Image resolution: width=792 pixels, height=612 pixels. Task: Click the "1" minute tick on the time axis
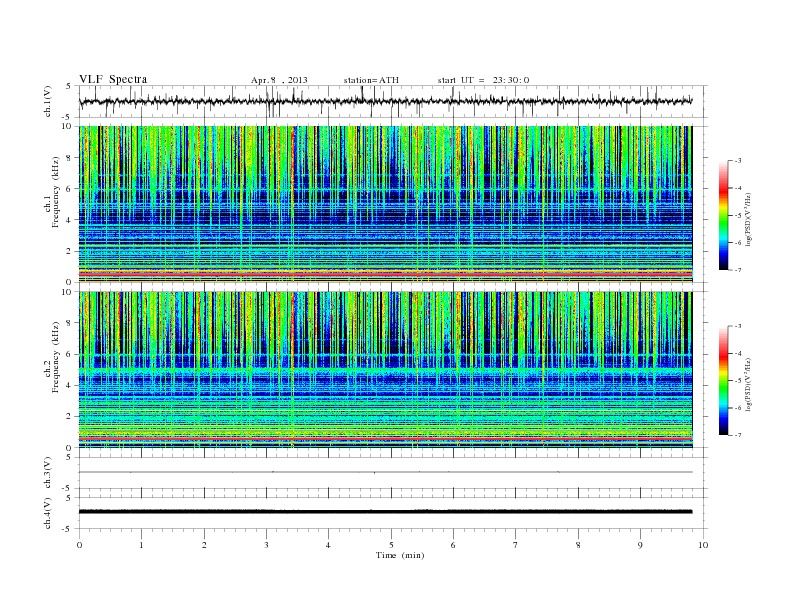tap(141, 545)
